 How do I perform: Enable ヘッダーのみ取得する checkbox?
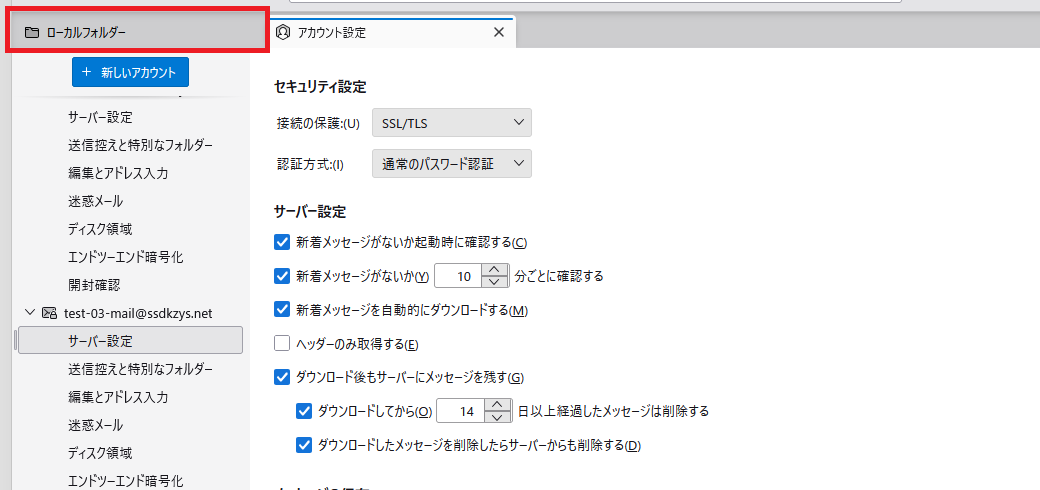(x=282, y=344)
